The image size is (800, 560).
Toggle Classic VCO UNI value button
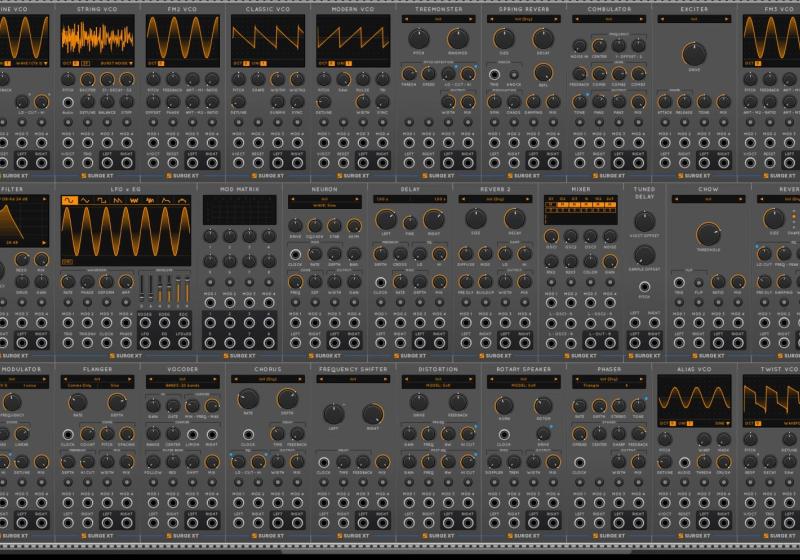[263, 64]
